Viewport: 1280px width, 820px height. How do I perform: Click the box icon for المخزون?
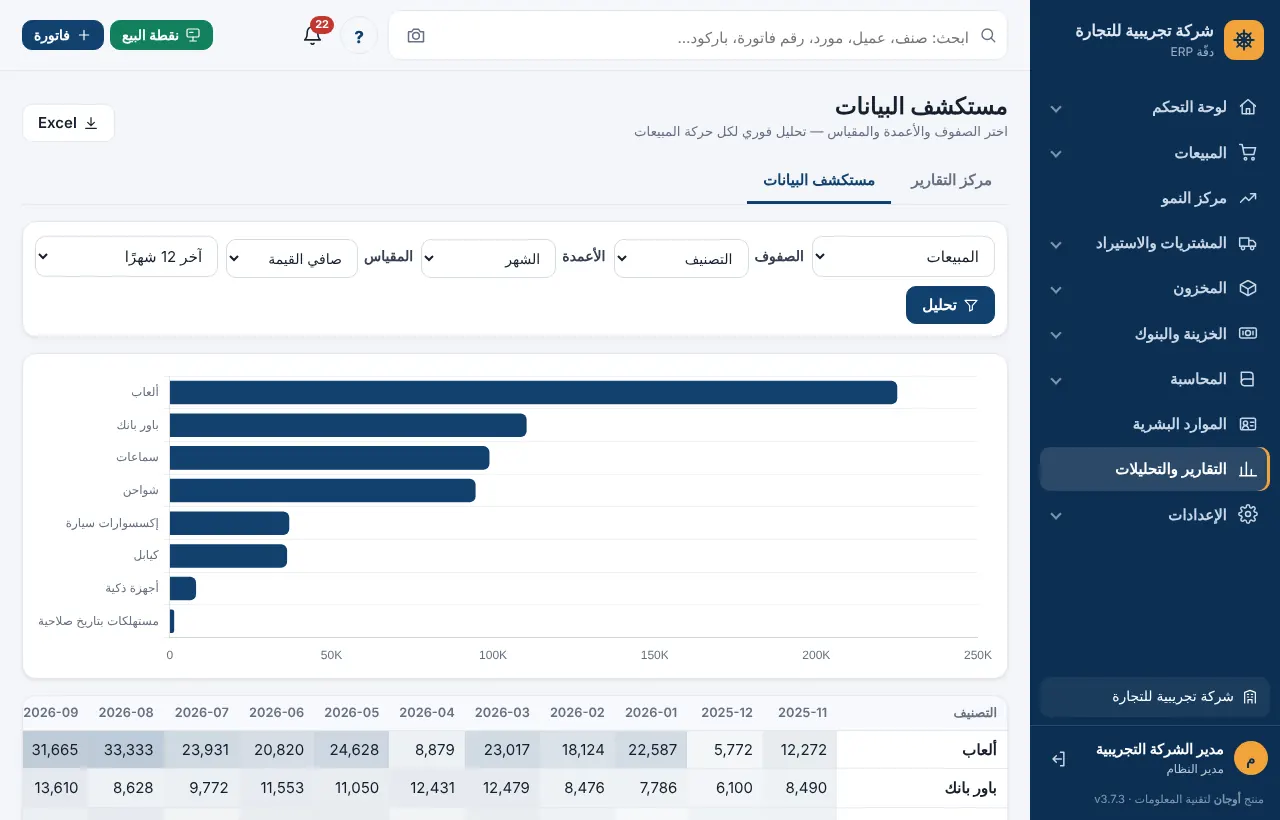click(1247, 288)
